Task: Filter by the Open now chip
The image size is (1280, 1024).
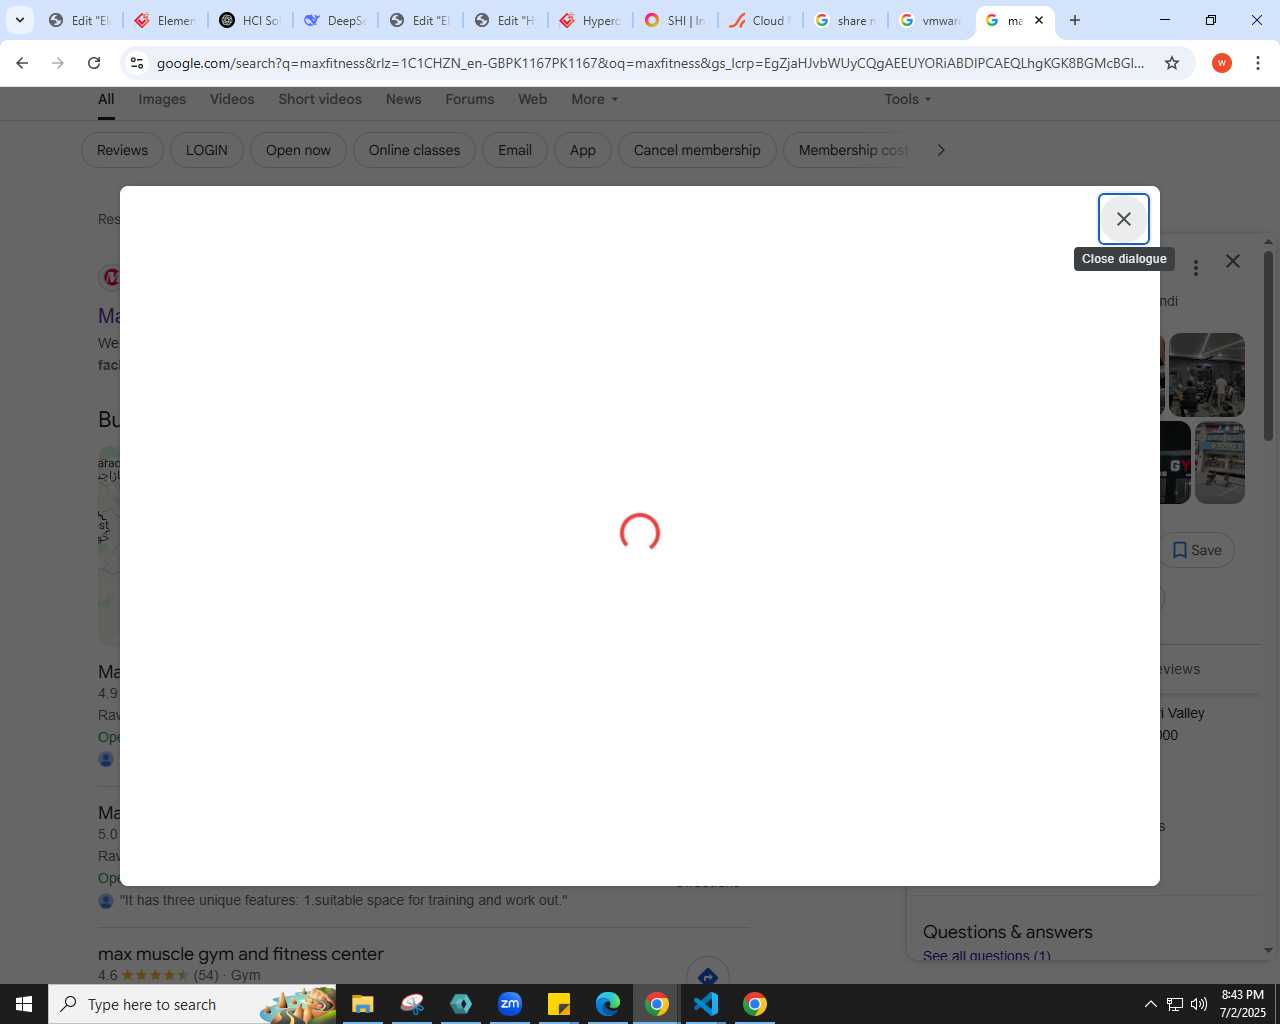Action: click(x=298, y=150)
